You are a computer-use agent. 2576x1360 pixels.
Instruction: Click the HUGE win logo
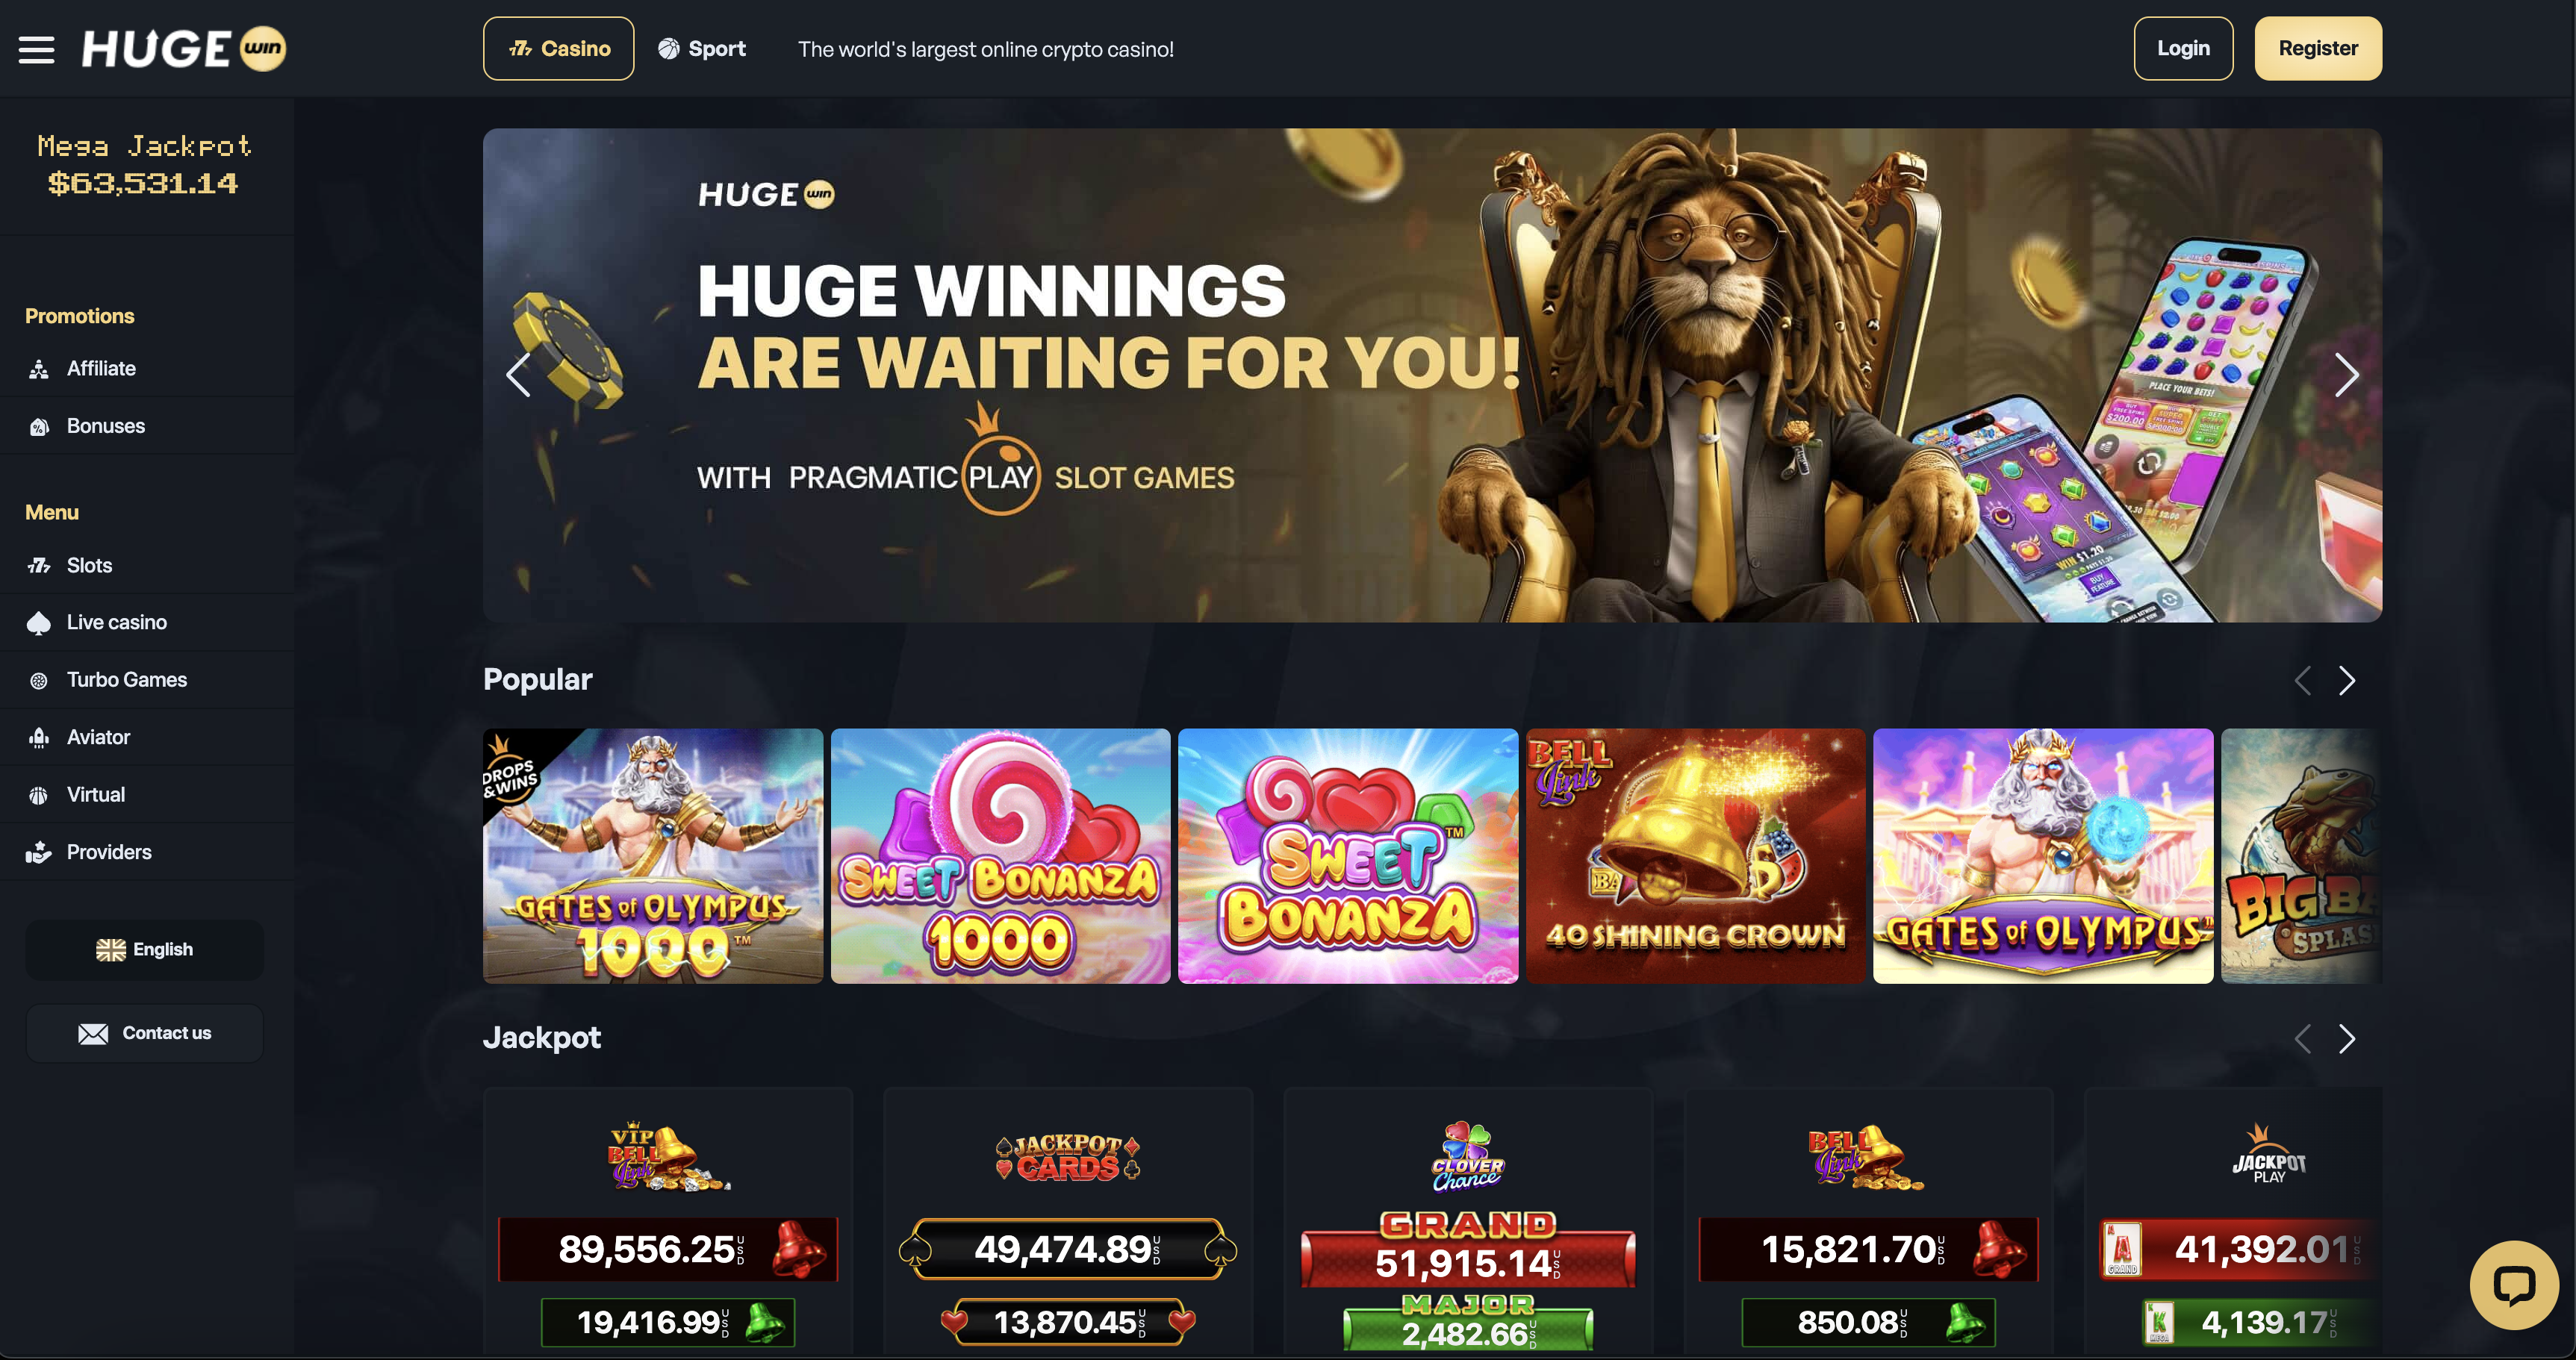184,49
